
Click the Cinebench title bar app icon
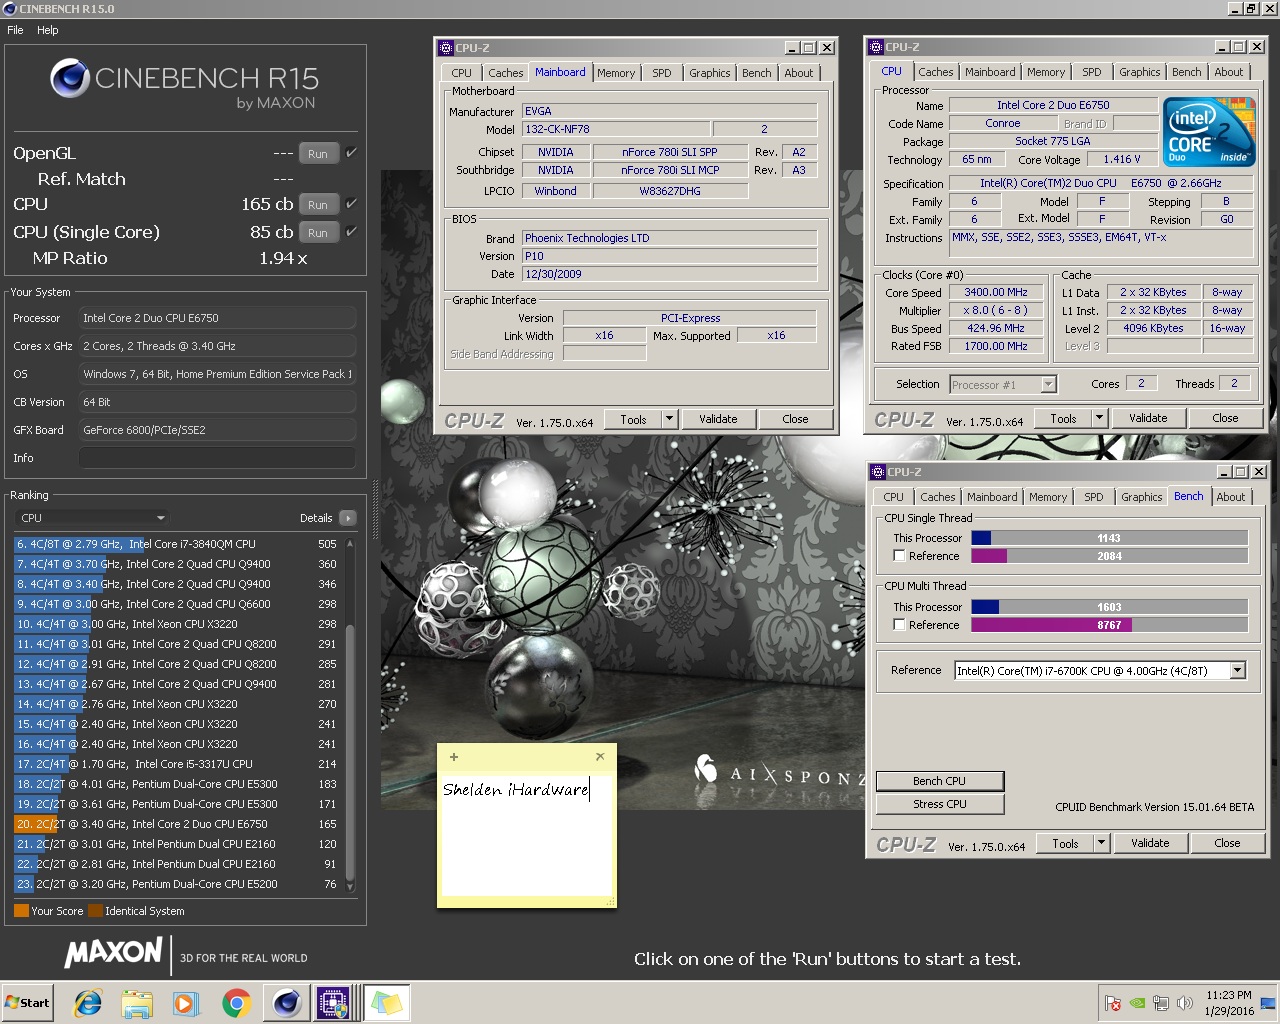(x=10, y=9)
